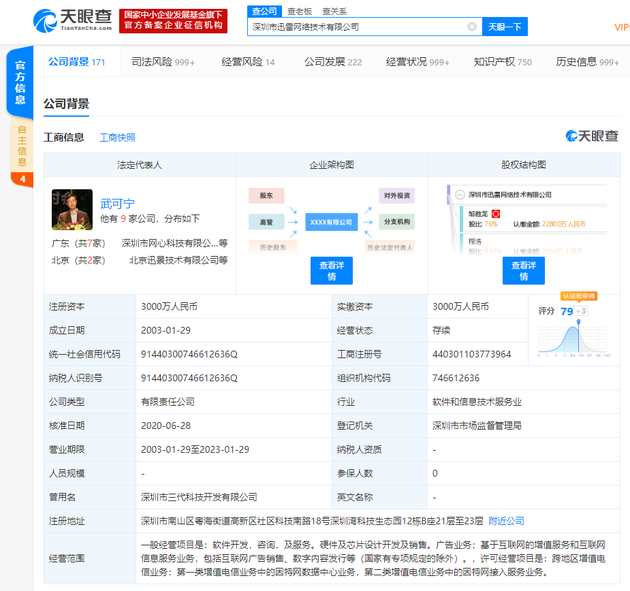The height and width of the screenshot is (591, 630).
Task: Select company type 有限责任公司
Action: tap(168, 402)
